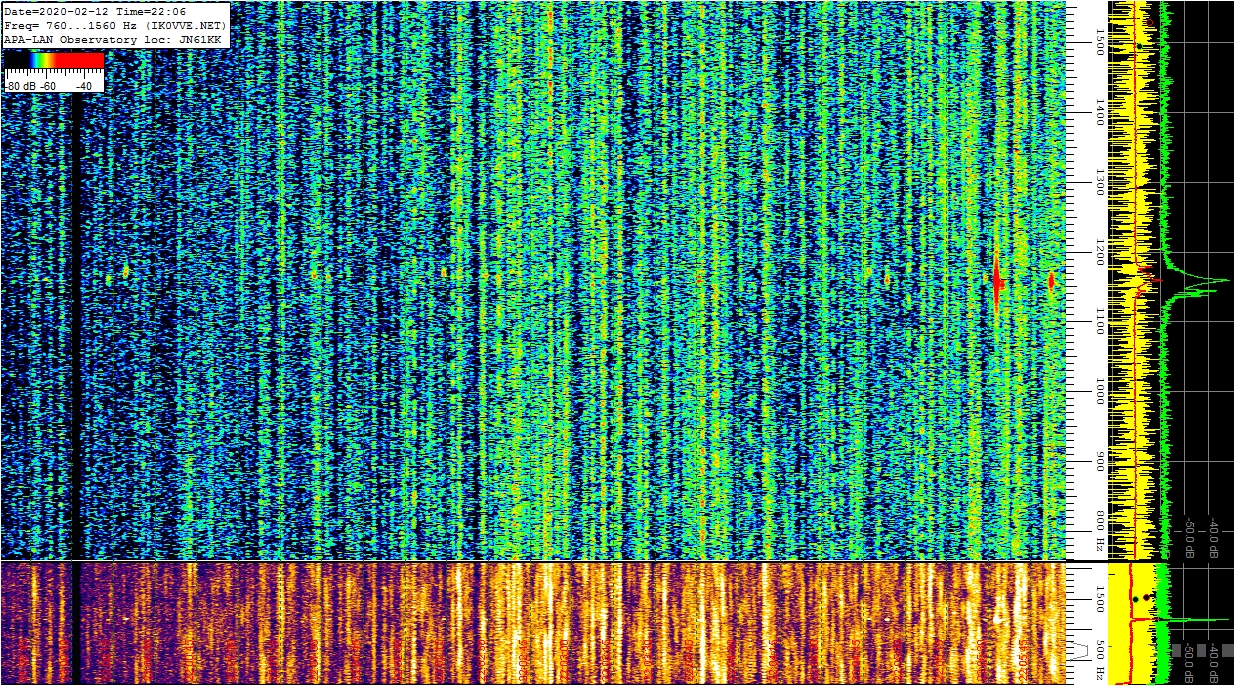
Task: Click the '800 Hz' frequency axis label
Action: [1099, 532]
